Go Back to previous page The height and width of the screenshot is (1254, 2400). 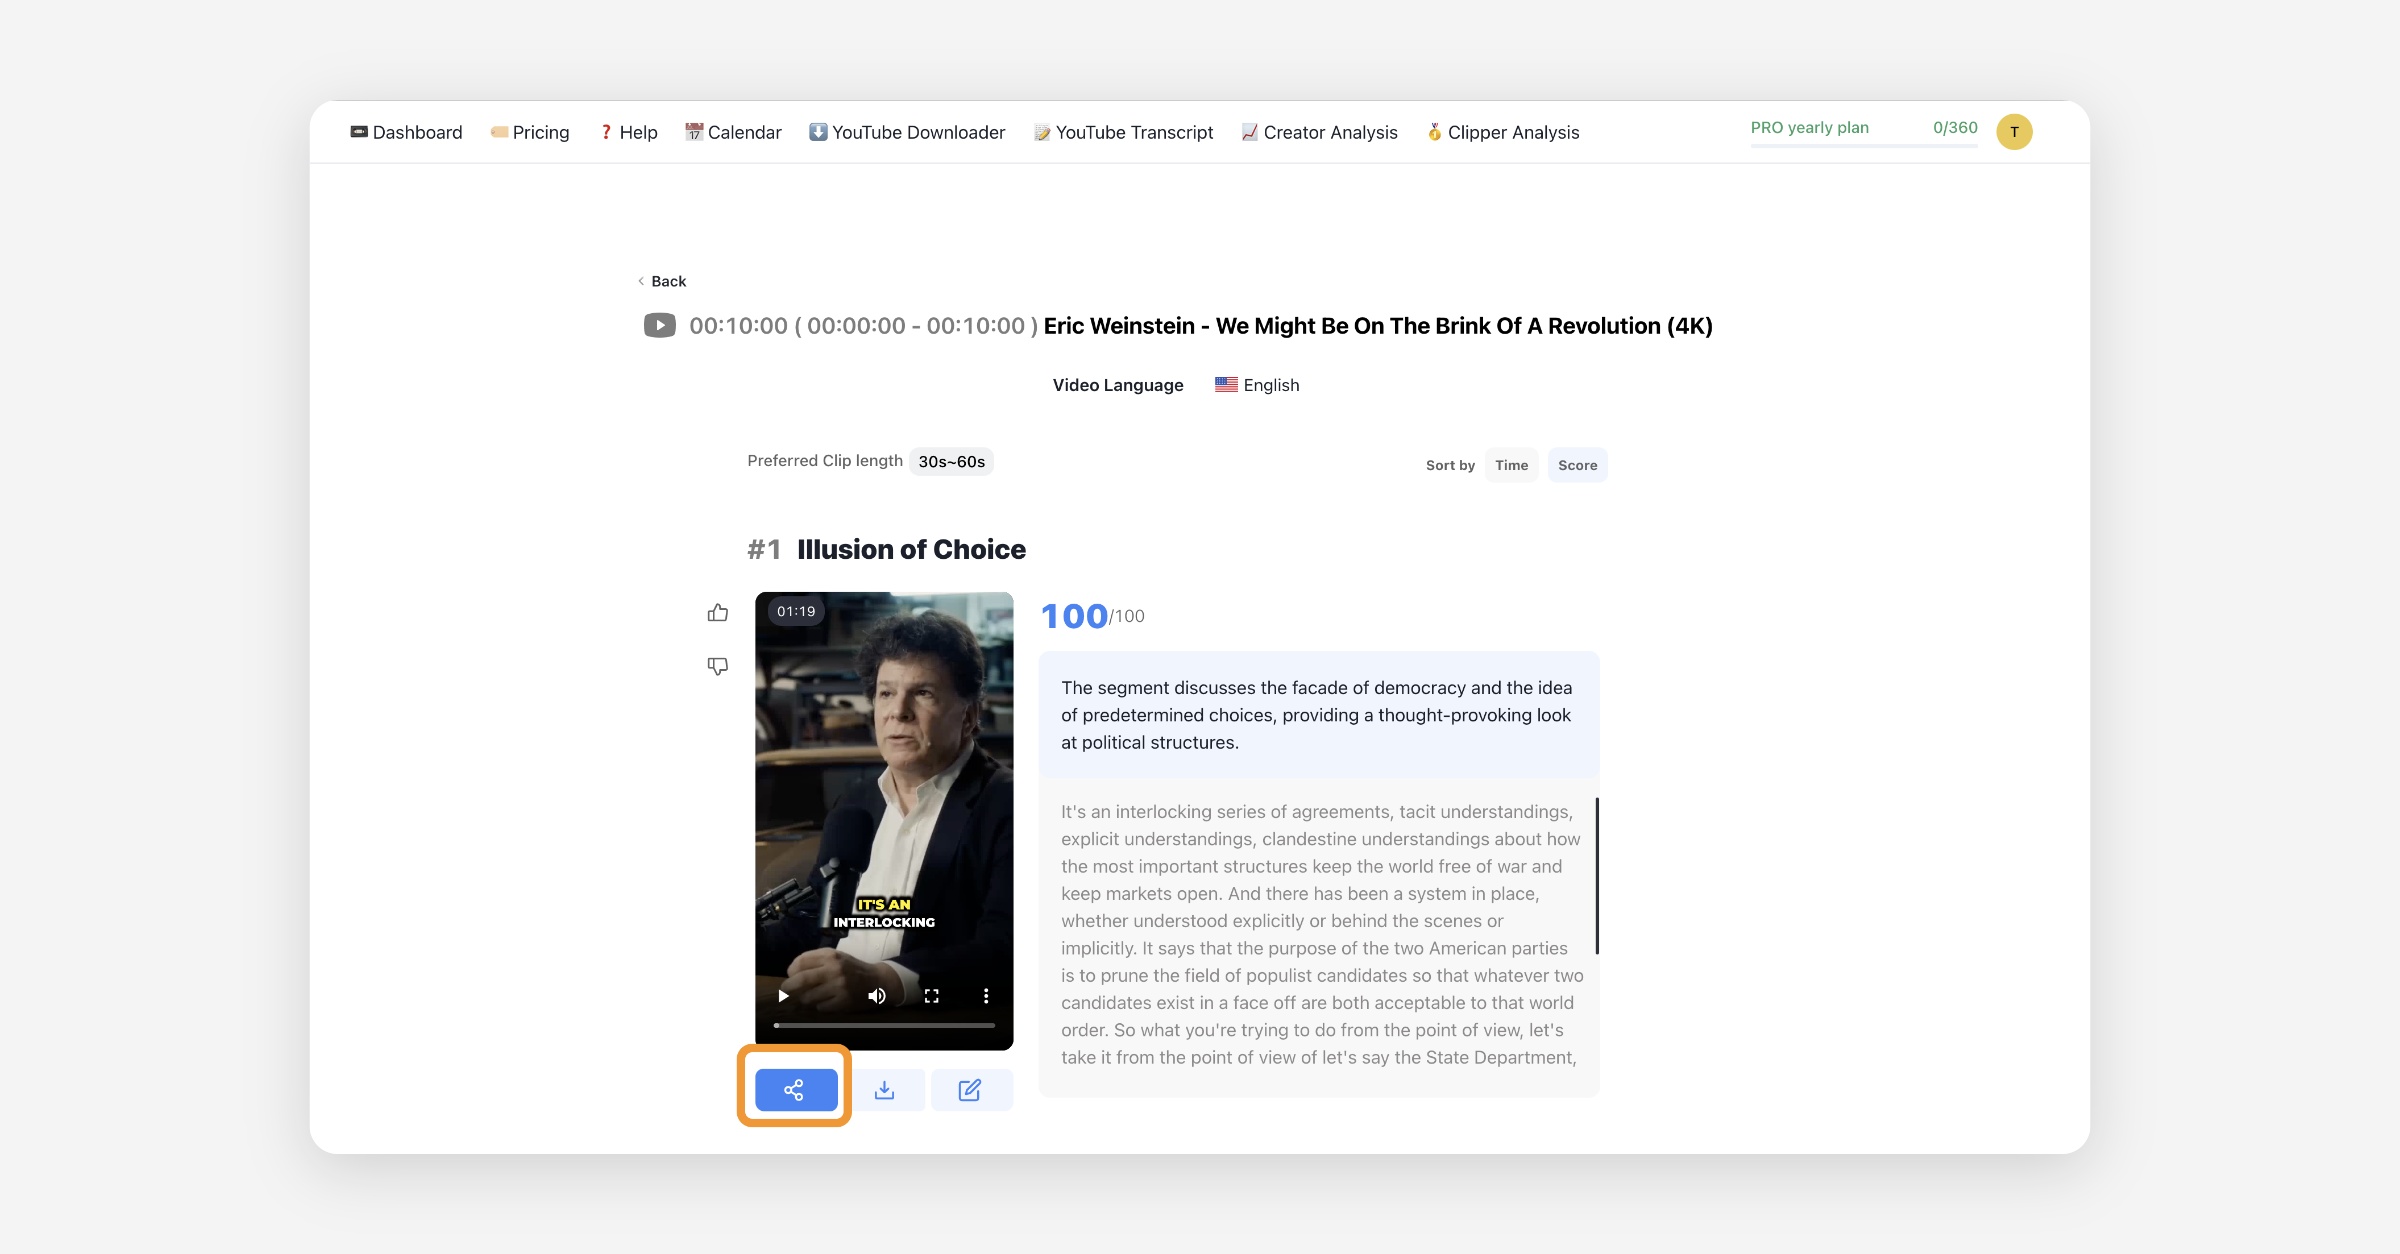(662, 281)
